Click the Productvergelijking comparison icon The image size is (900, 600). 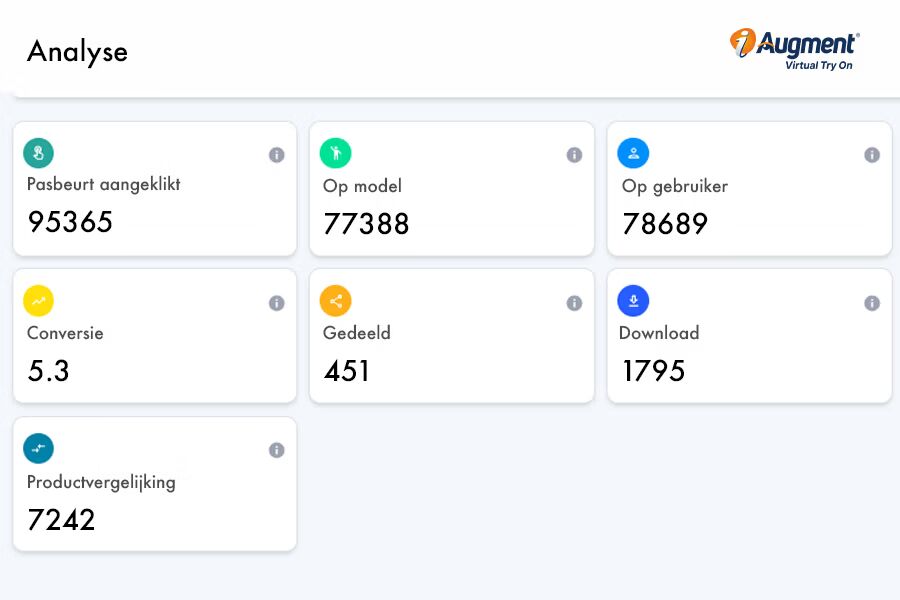click(38, 448)
